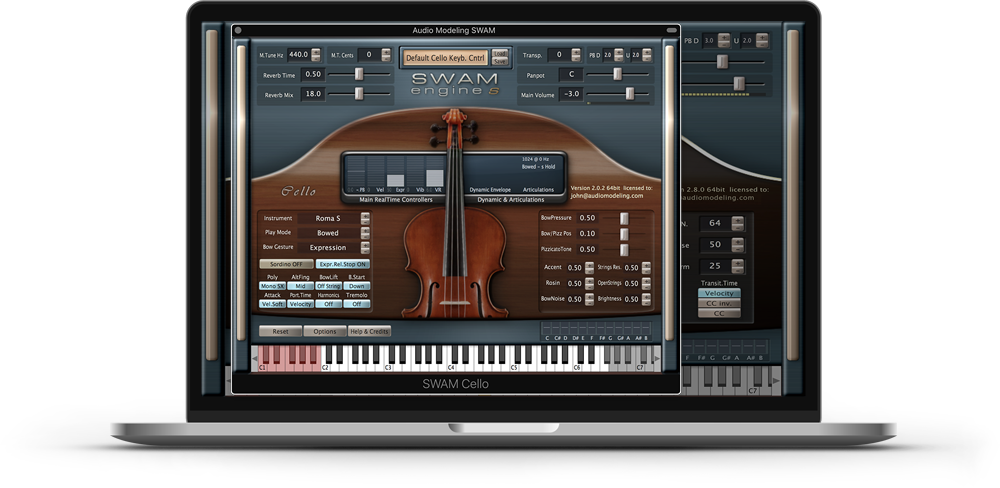Image resolution: width=1000 pixels, height=488 pixels.
Task: Click the close button of Audio Modeling SWAM window
Action: click(238, 30)
